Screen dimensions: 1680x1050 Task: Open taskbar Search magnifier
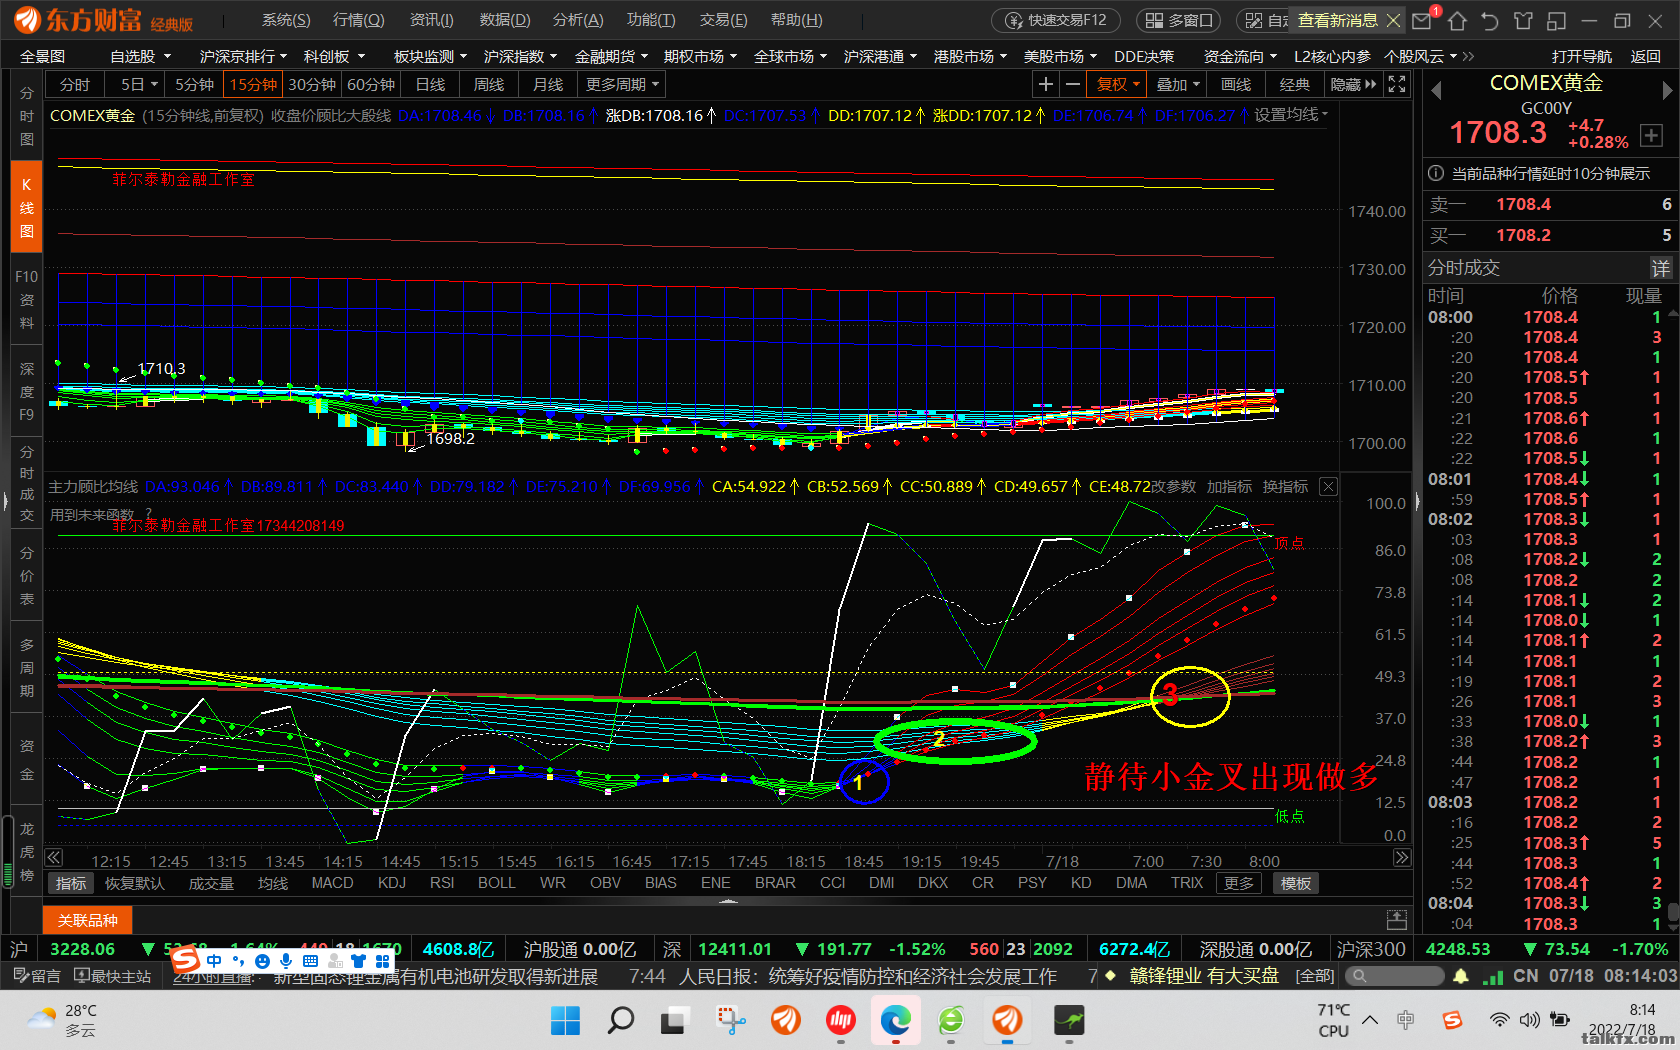[x=620, y=1021]
